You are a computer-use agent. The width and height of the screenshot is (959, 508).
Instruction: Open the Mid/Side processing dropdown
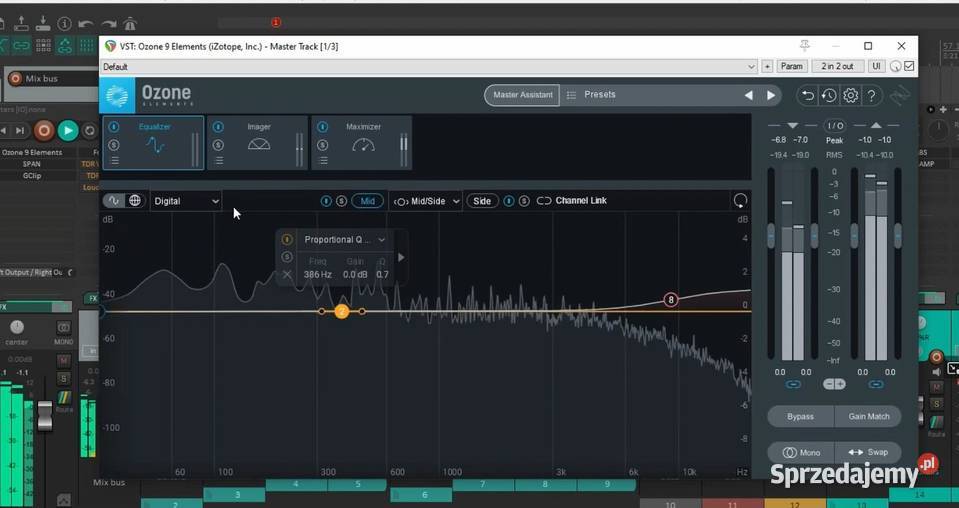click(x=426, y=201)
